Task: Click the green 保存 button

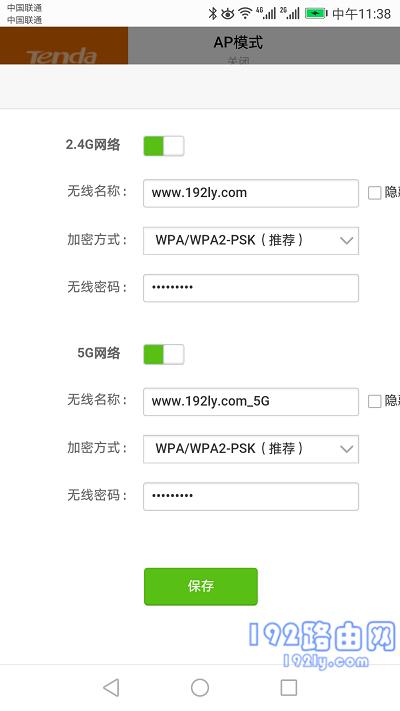Action: point(201,586)
